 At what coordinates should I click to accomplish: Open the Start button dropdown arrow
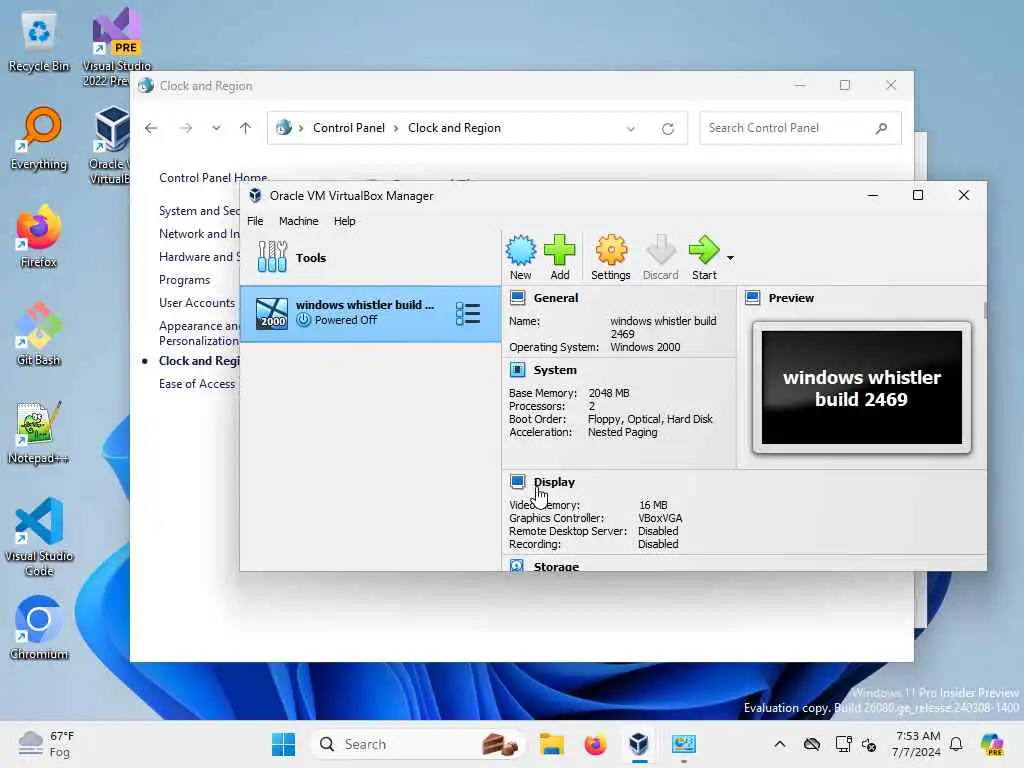click(x=730, y=258)
